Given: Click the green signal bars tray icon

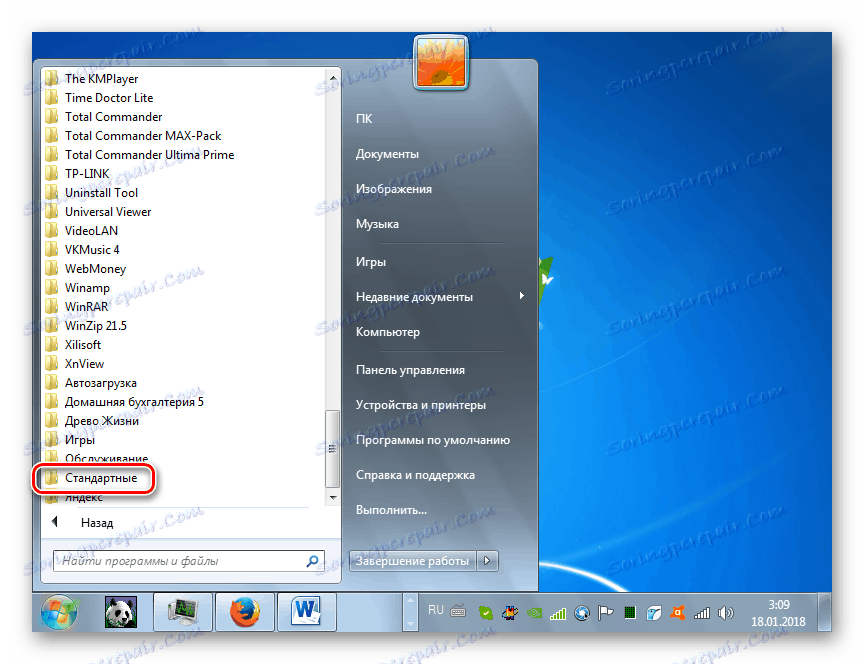Looking at the screenshot, I should pos(558,613).
